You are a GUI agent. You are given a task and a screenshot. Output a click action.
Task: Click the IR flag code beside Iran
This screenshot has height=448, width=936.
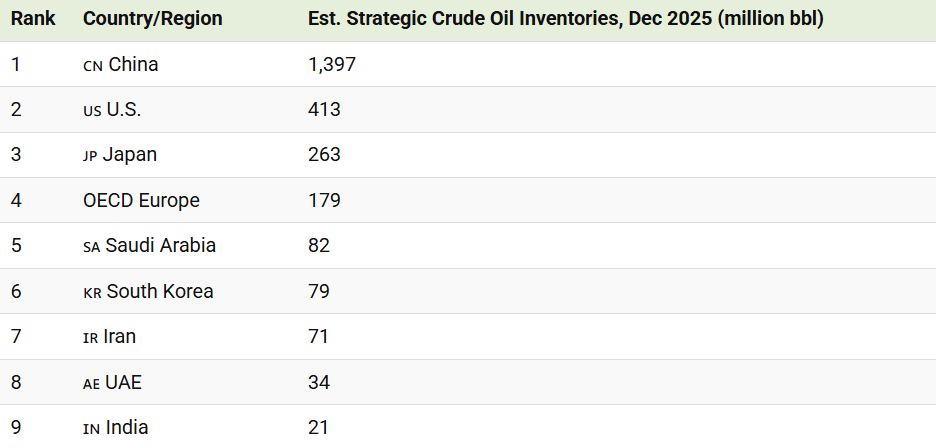point(91,339)
